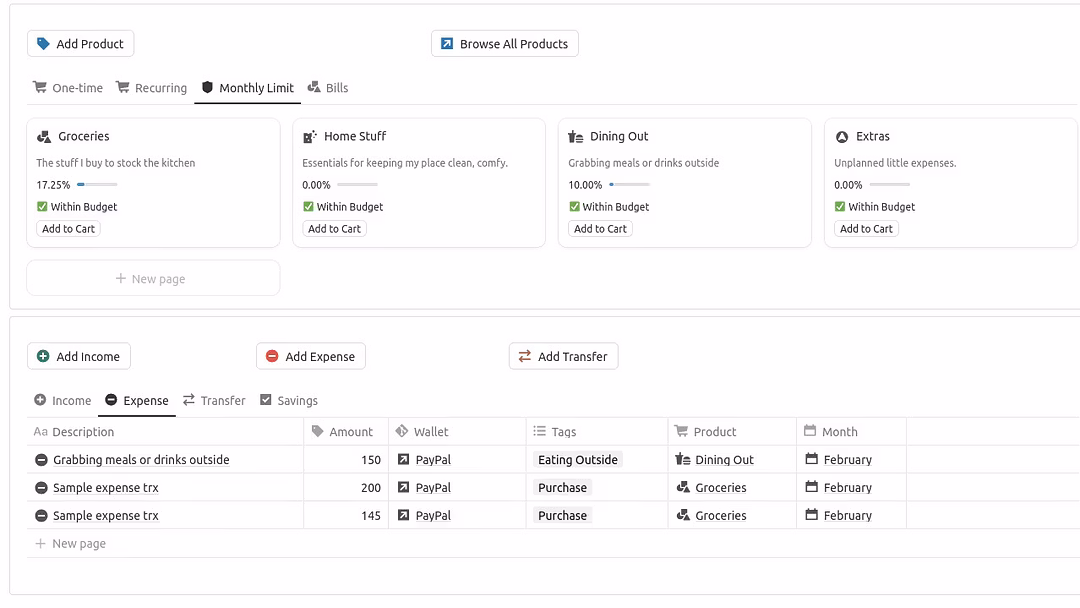The height and width of the screenshot is (608, 1080).
Task: Click the Within Budget checkmark on Extras
Action: pos(840,207)
